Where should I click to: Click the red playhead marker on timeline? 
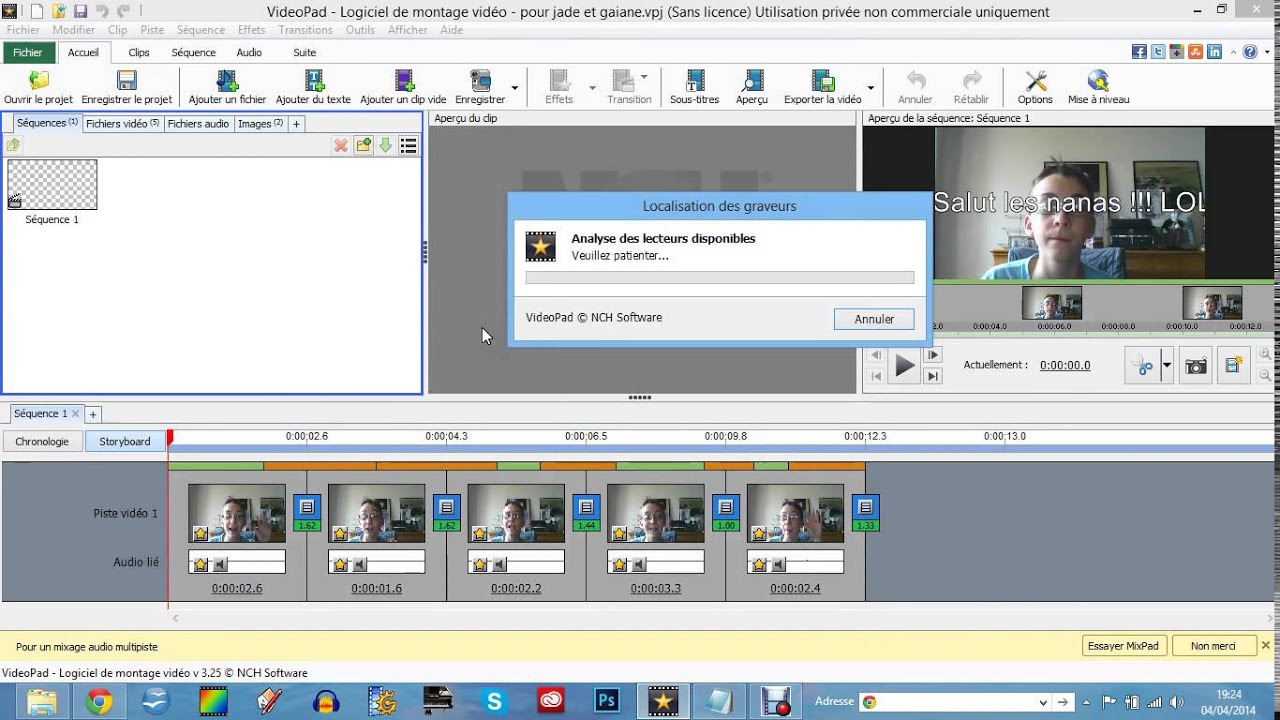(170, 437)
